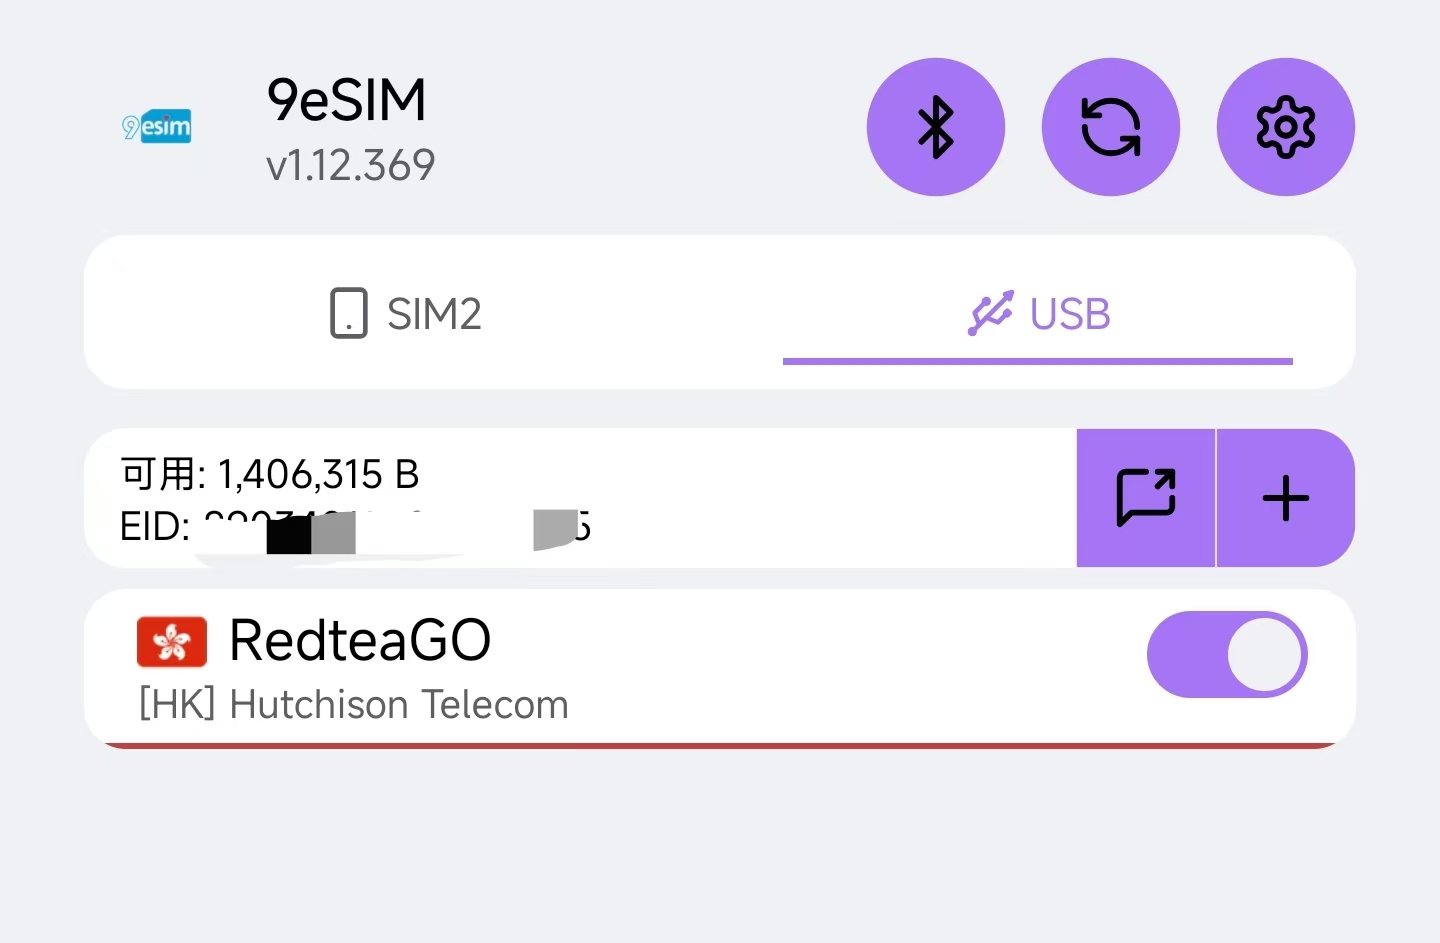Switch to the SIM2 tab
The image size is (1440, 943).
(406, 313)
